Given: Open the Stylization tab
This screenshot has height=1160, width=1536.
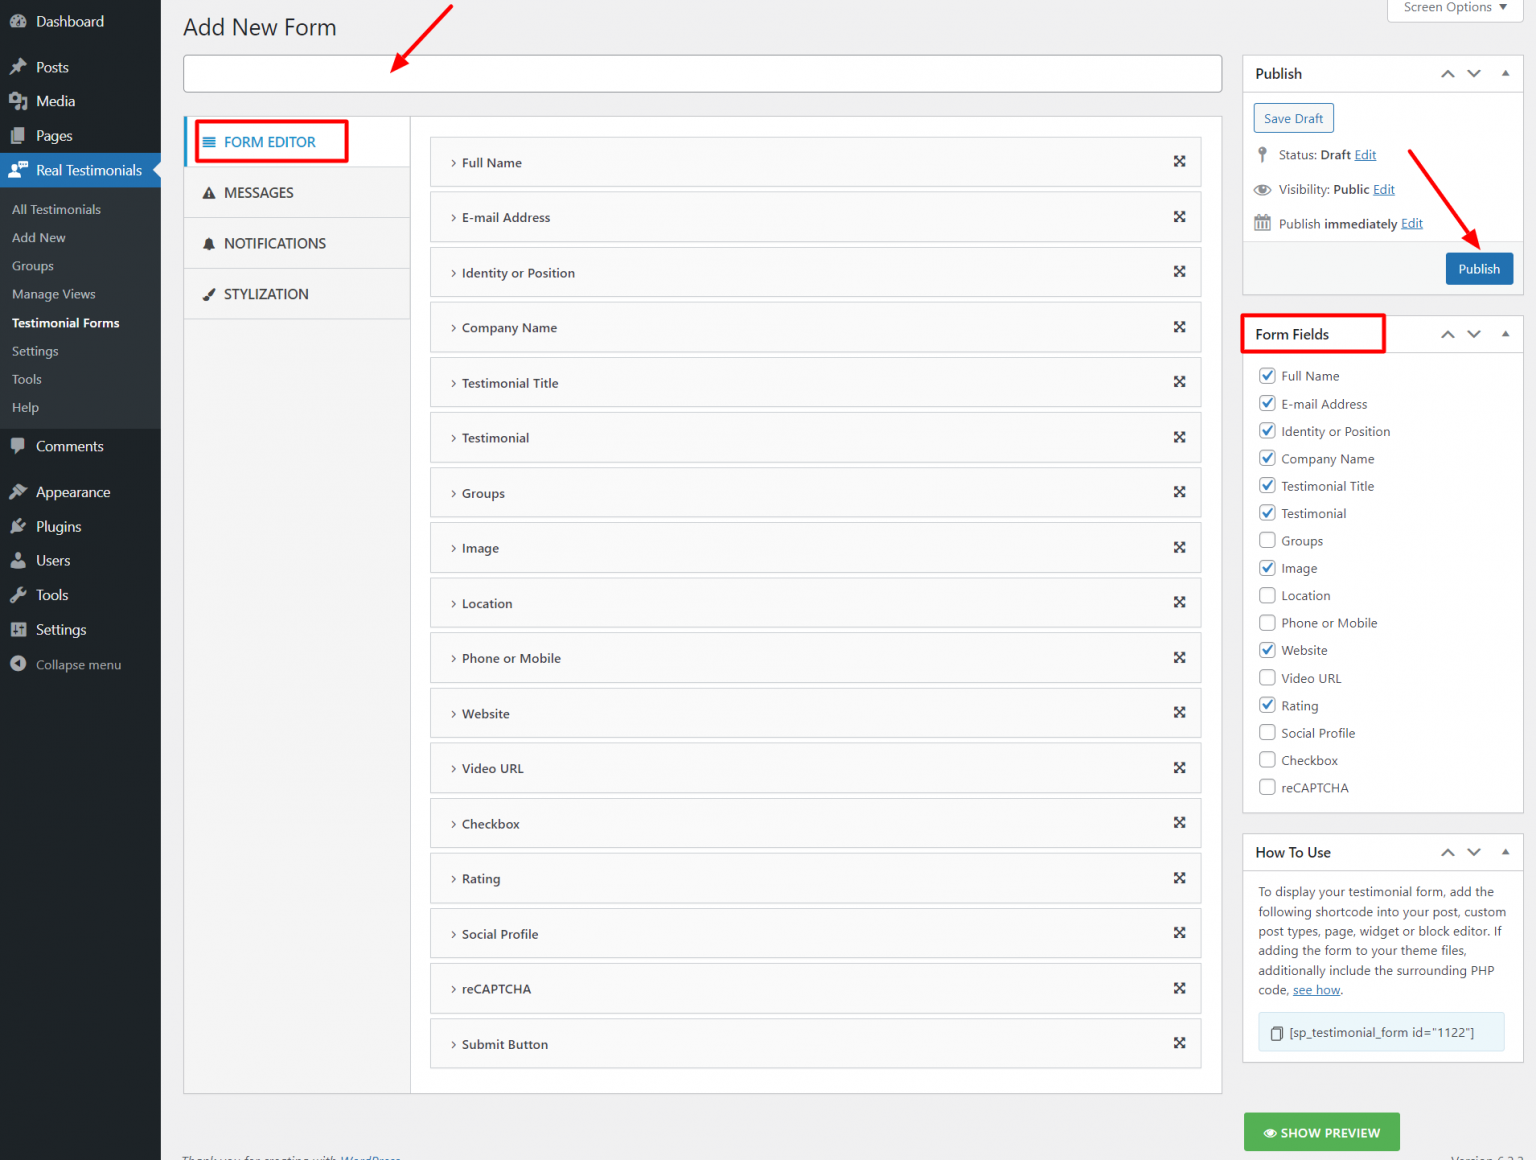Looking at the screenshot, I should pos(266,293).
